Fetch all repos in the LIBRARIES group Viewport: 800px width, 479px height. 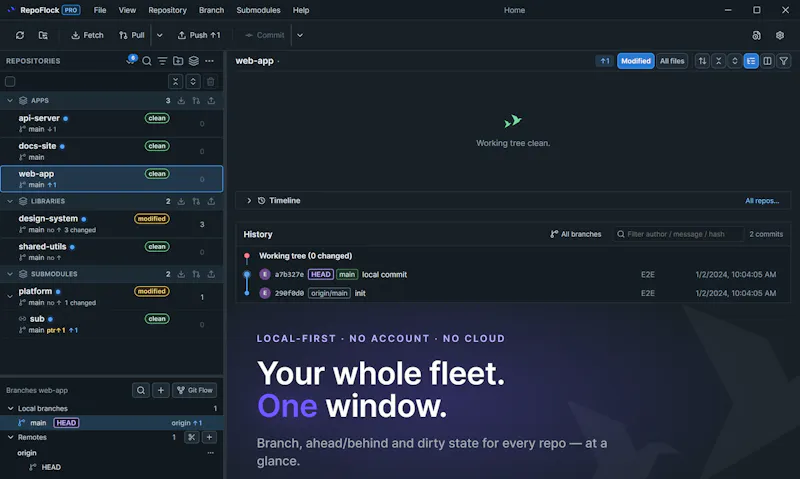(x=181, y=201)
